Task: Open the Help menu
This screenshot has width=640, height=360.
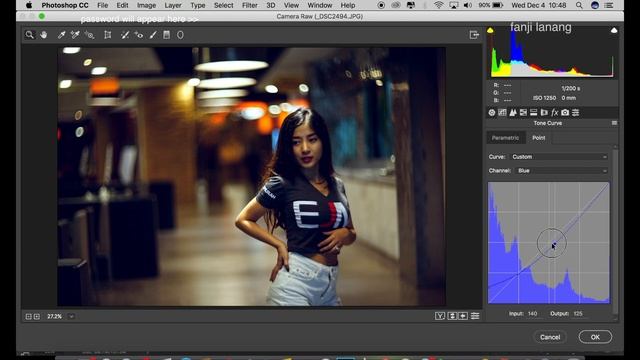Action: tap(348, 5)
